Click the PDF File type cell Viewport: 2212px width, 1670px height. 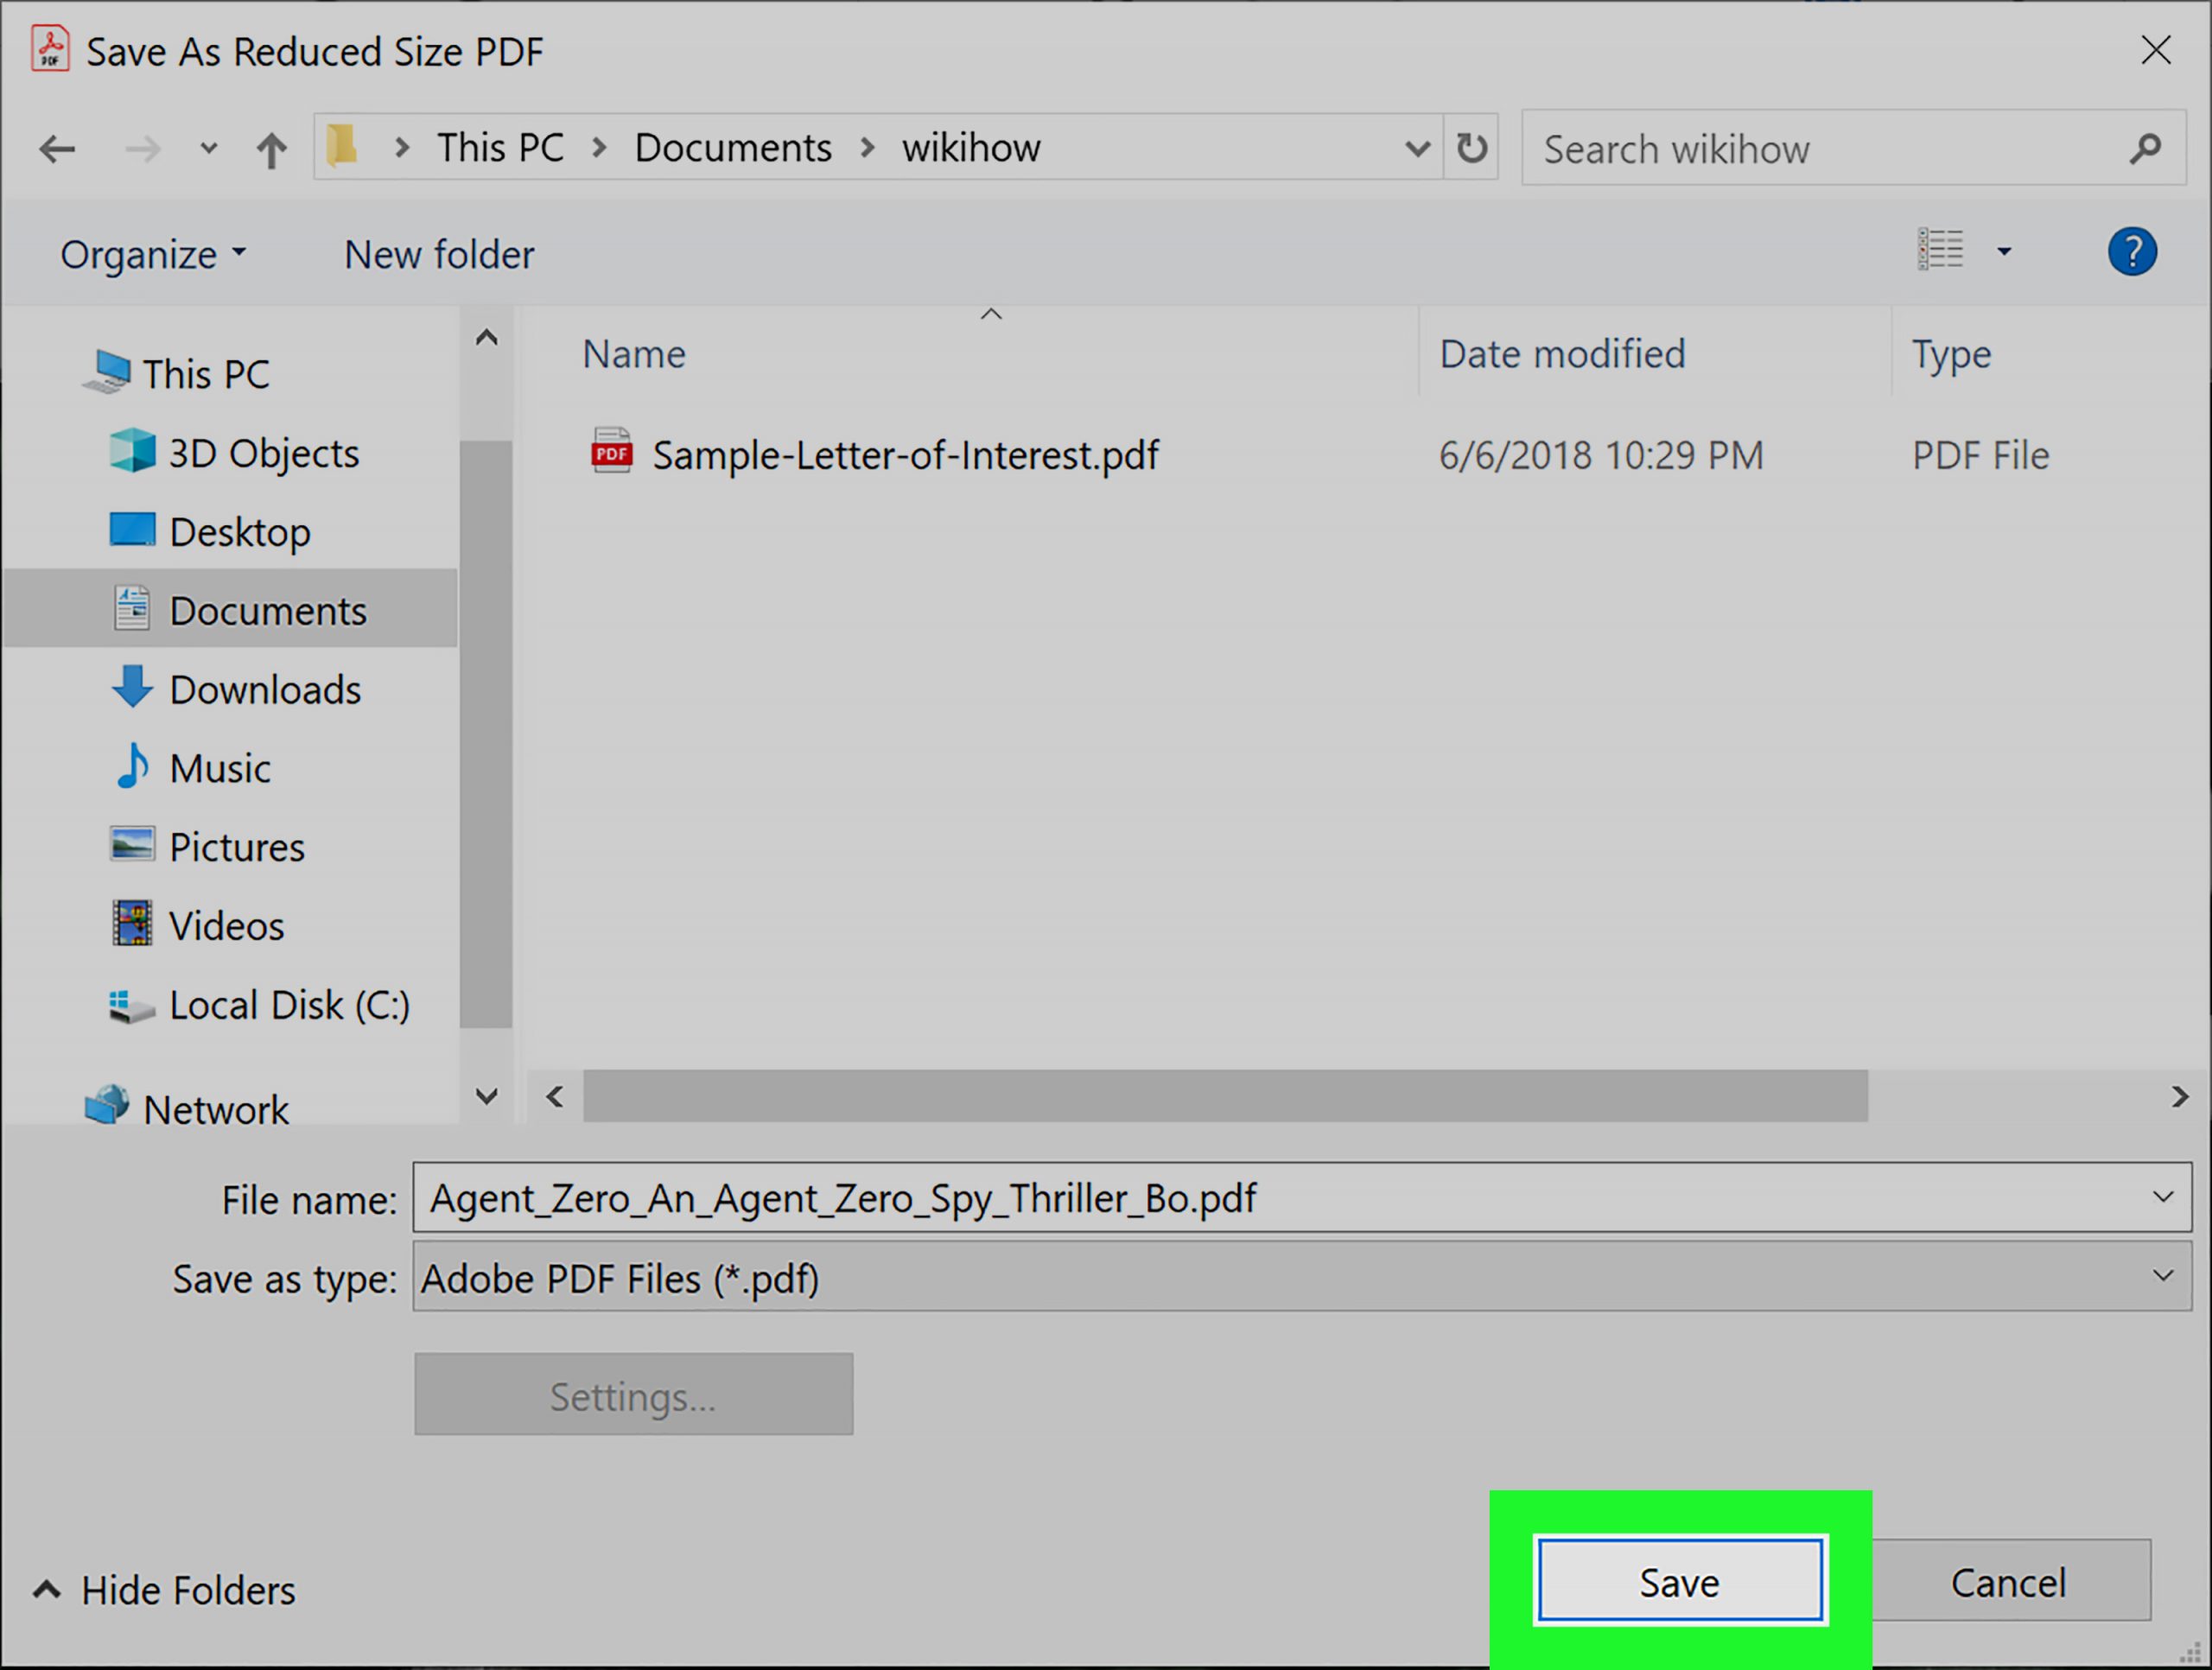click(1980, 455)
